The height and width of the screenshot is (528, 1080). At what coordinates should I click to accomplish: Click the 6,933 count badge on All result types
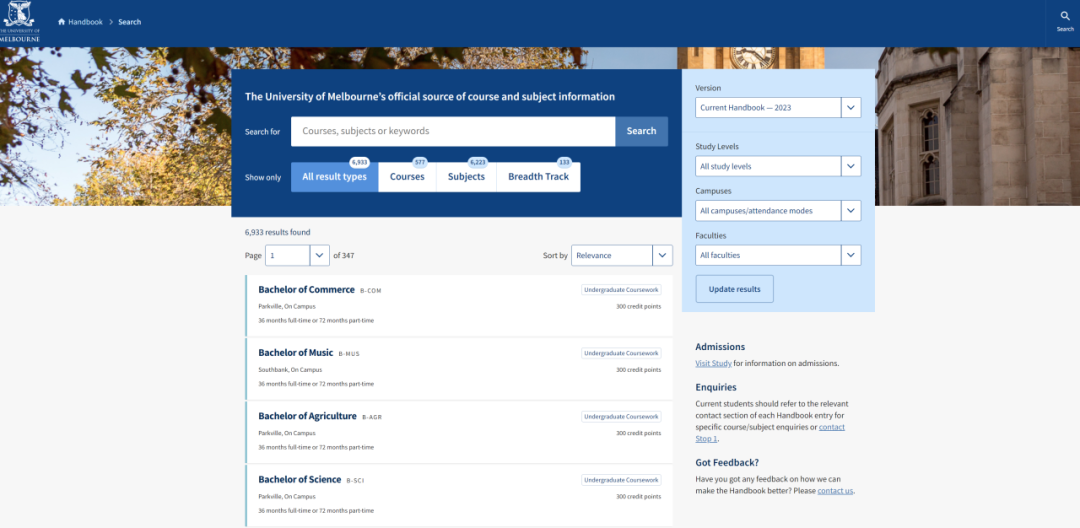(x=360, y=162)
